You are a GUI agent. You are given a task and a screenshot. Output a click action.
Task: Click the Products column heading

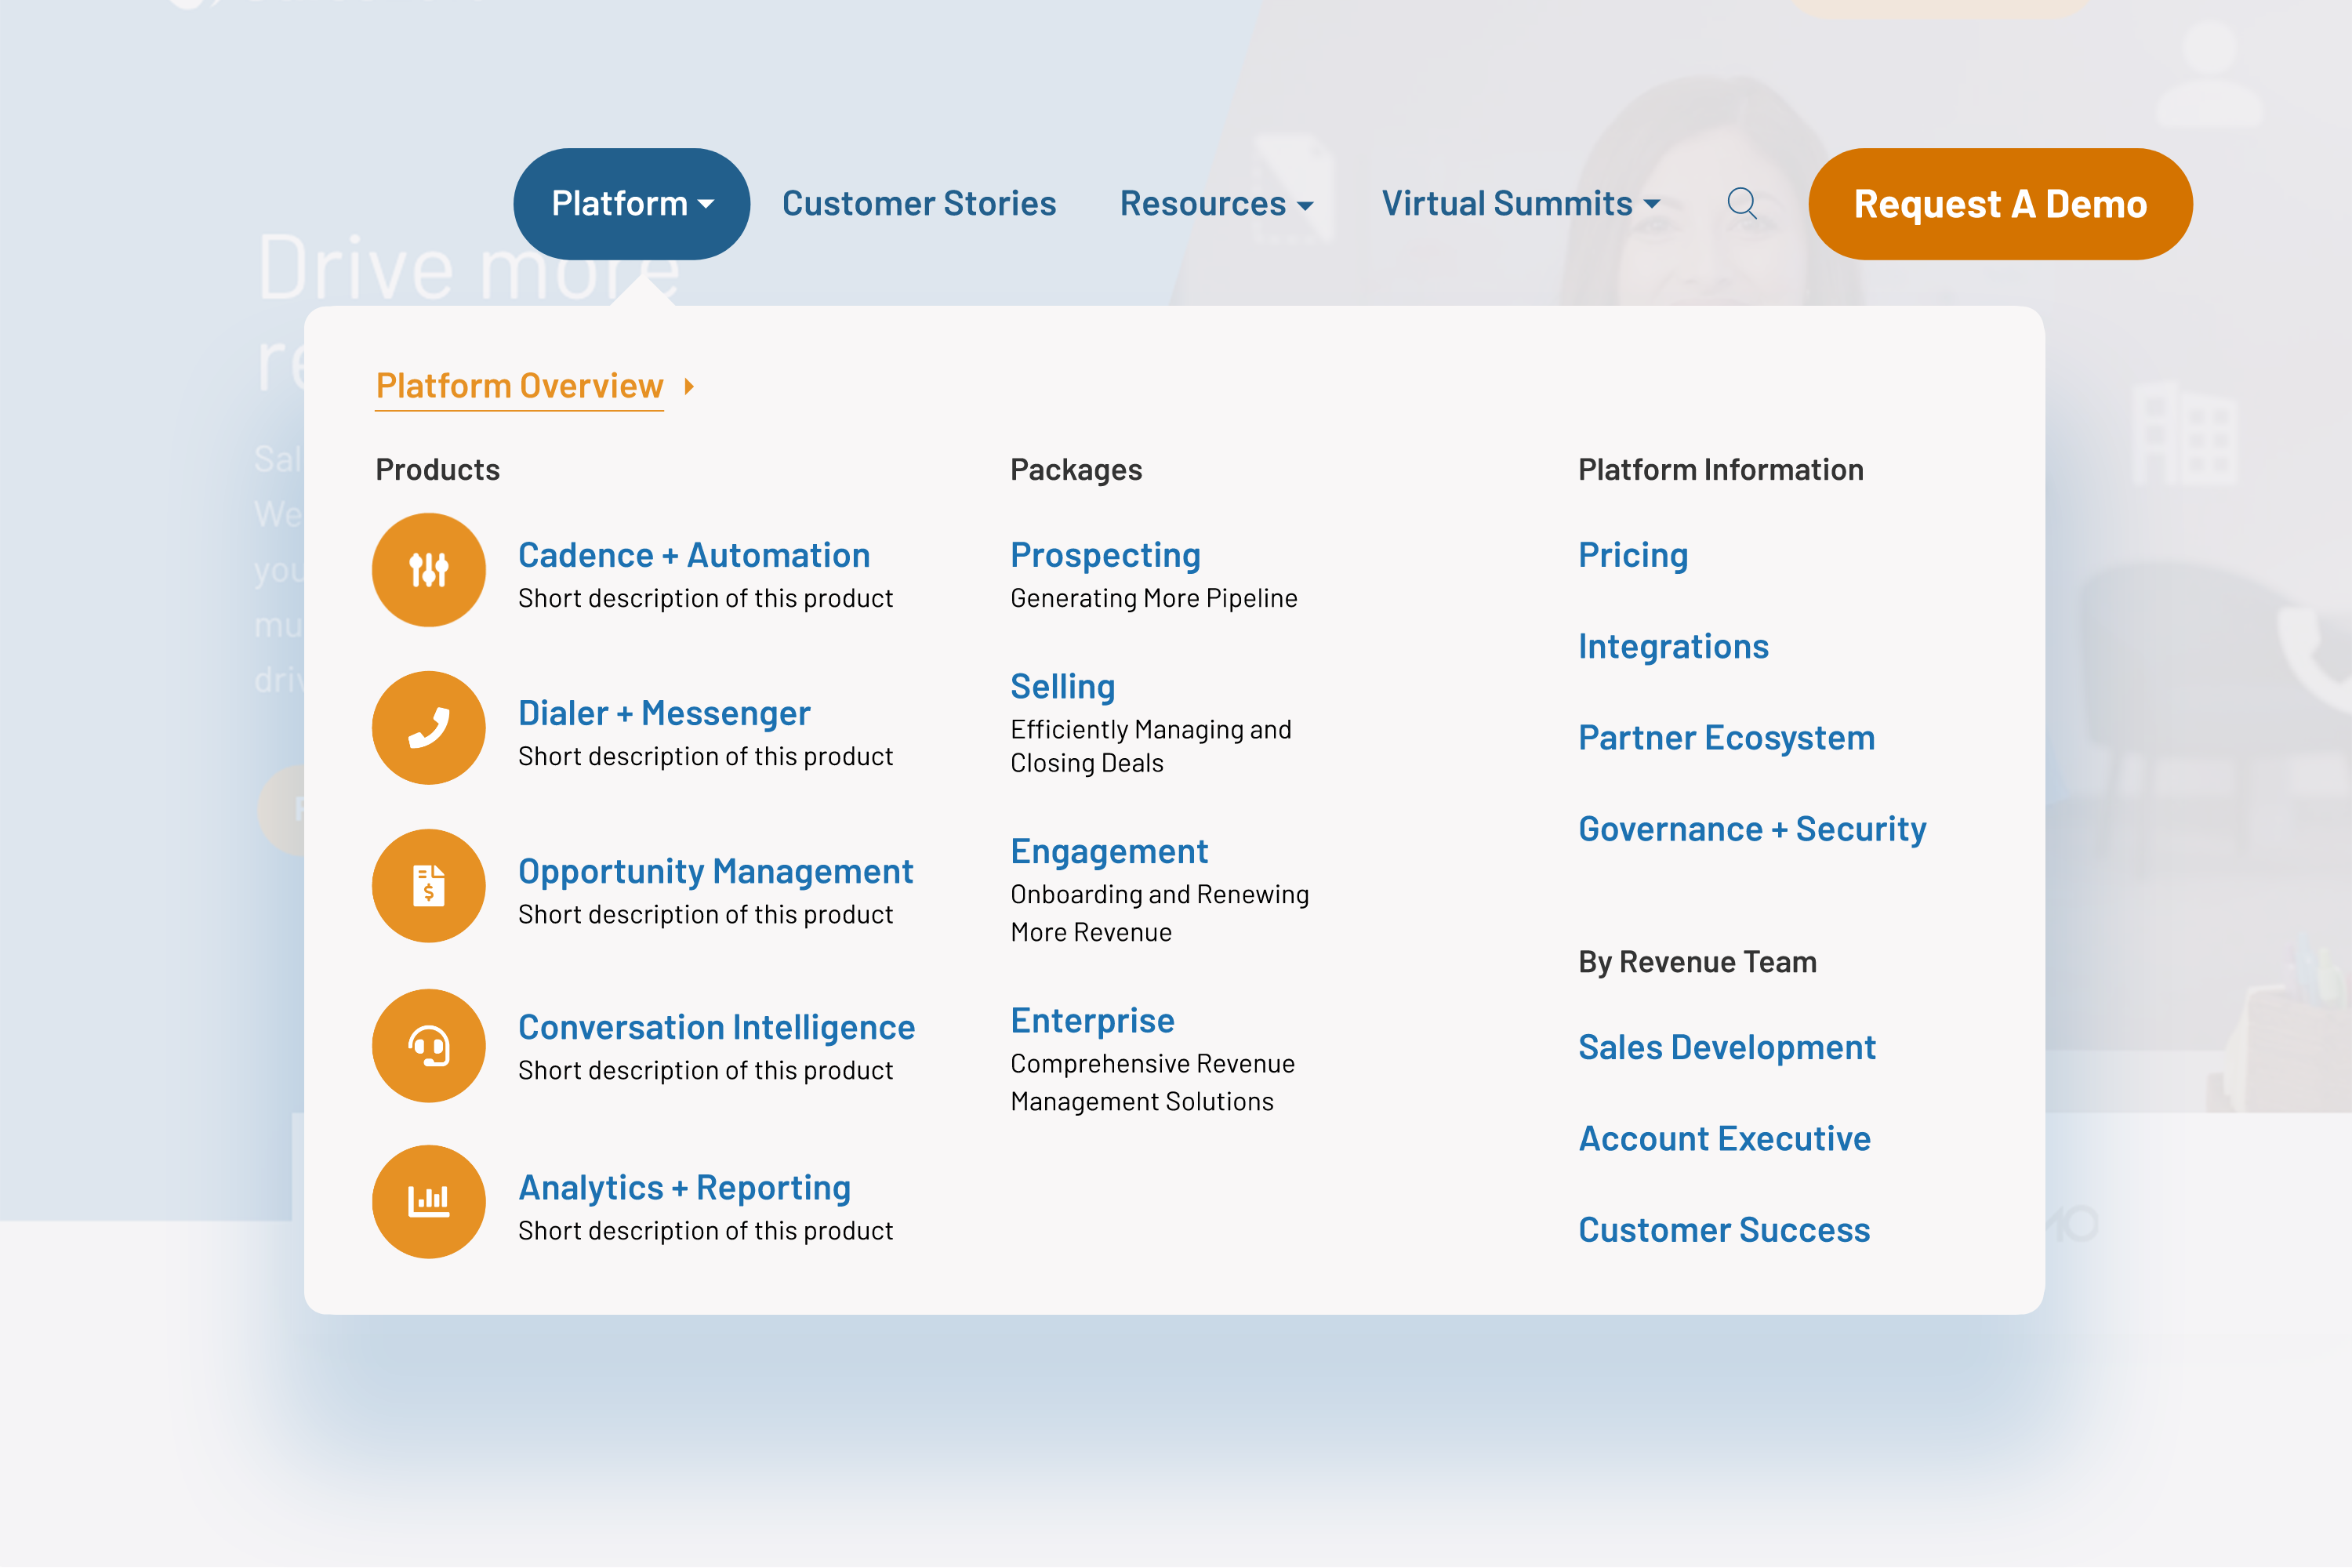click(437, 470)
